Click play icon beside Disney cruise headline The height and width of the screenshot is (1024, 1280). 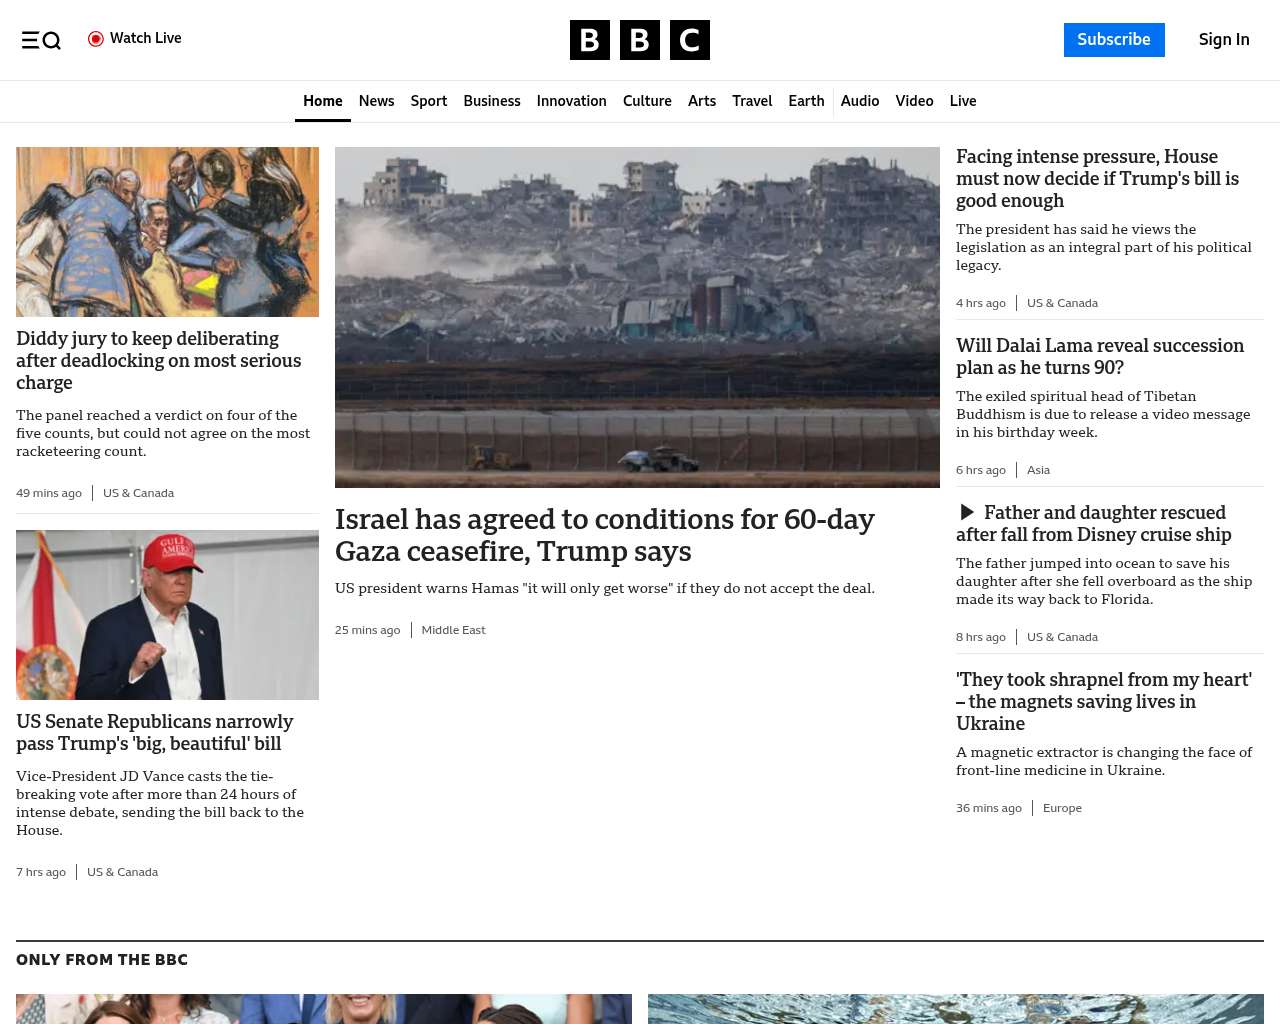[967, 512]
